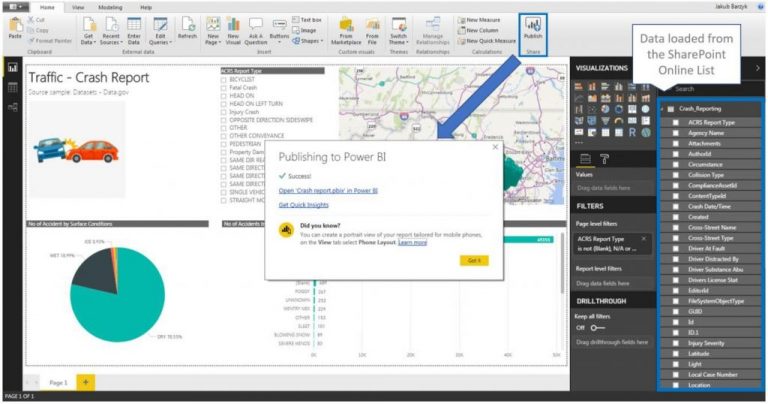The image size is (768, 404).
Task: Click the Format Painter command
Action: click(x=50, y=41)
